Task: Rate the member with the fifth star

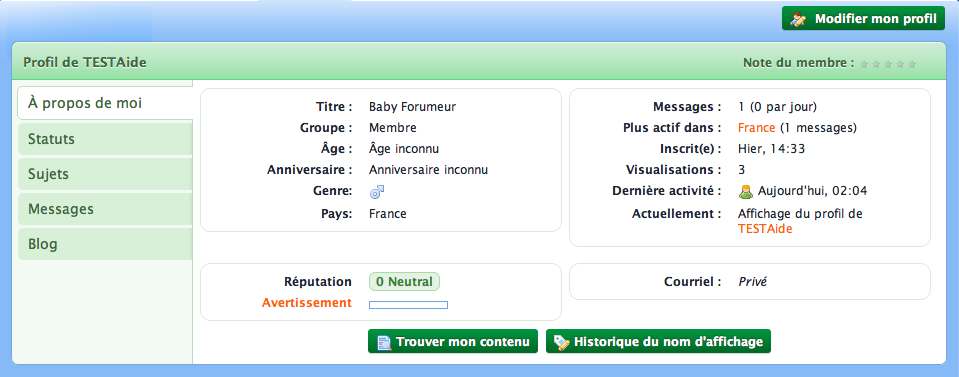Action: pyautogui.click(x=912, y=64)
